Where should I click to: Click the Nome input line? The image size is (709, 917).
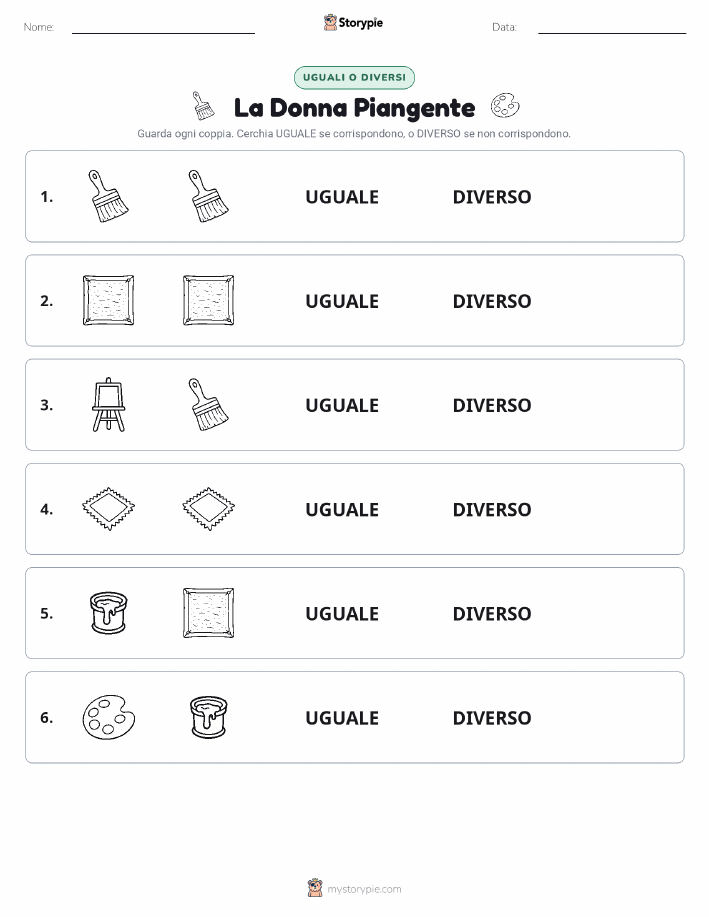(x=163, y=29)
